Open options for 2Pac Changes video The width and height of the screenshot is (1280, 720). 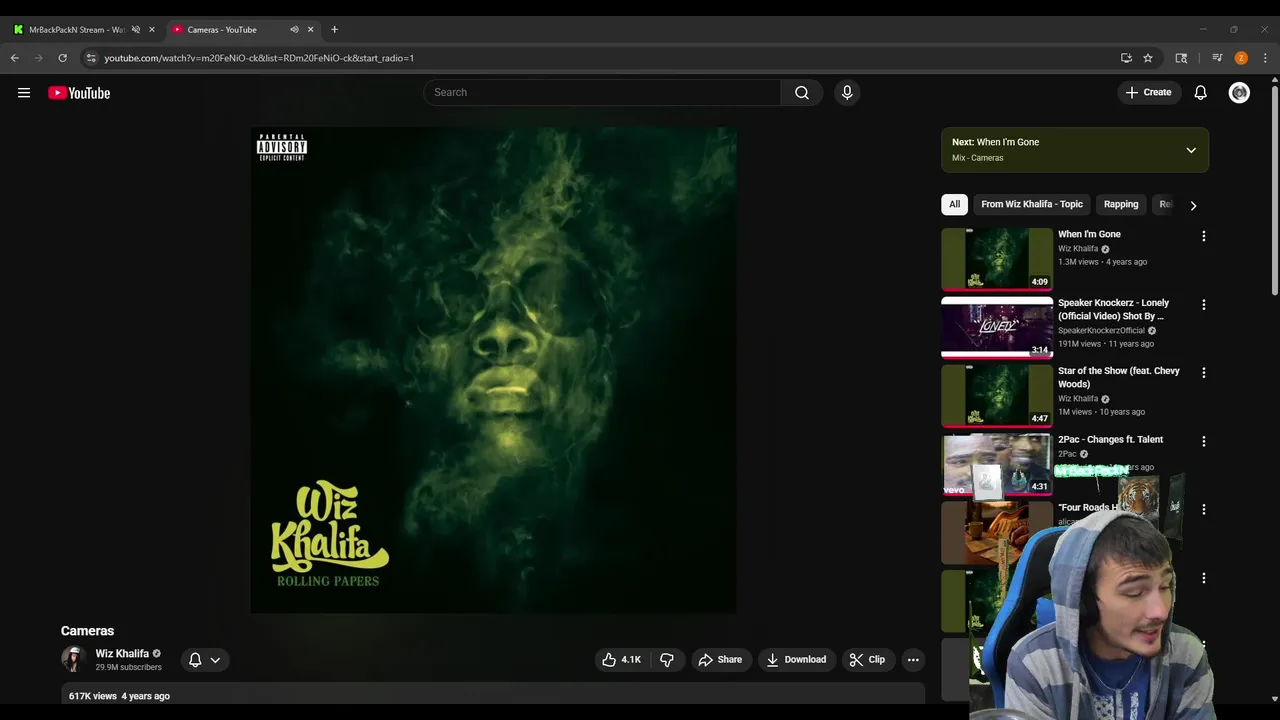pyautogui.click(x=1203, y=441)
